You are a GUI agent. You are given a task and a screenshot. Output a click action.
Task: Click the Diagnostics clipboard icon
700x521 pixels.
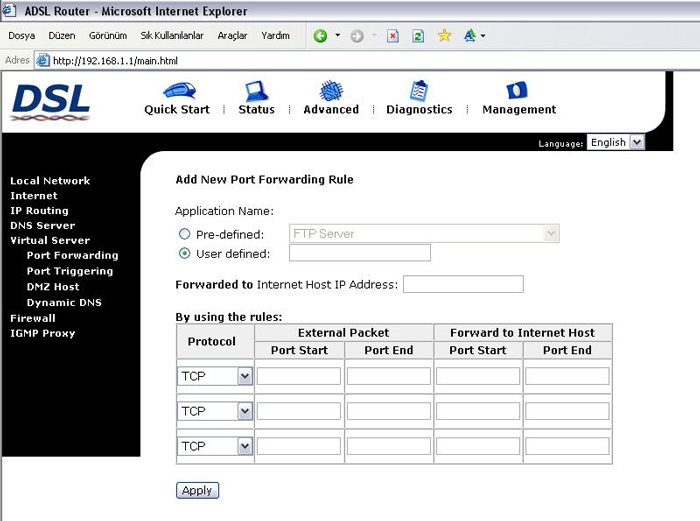click(419, 91)
